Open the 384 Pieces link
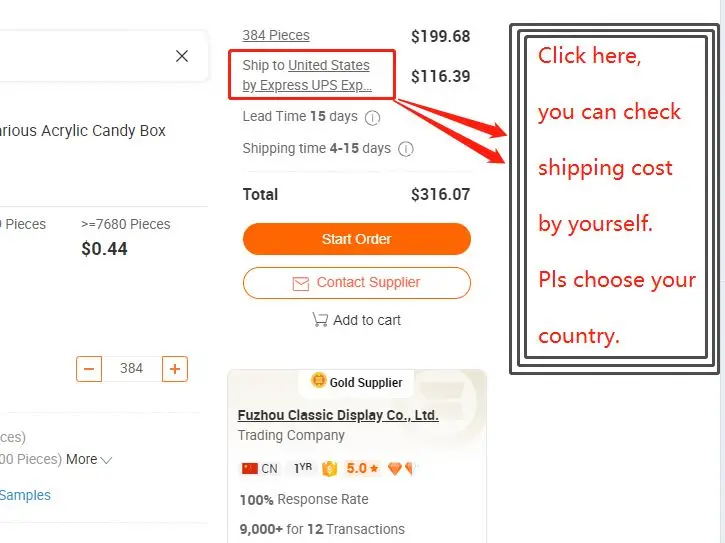Image resolution: width=725 pixels, height=543 pixels. (276, 35)
